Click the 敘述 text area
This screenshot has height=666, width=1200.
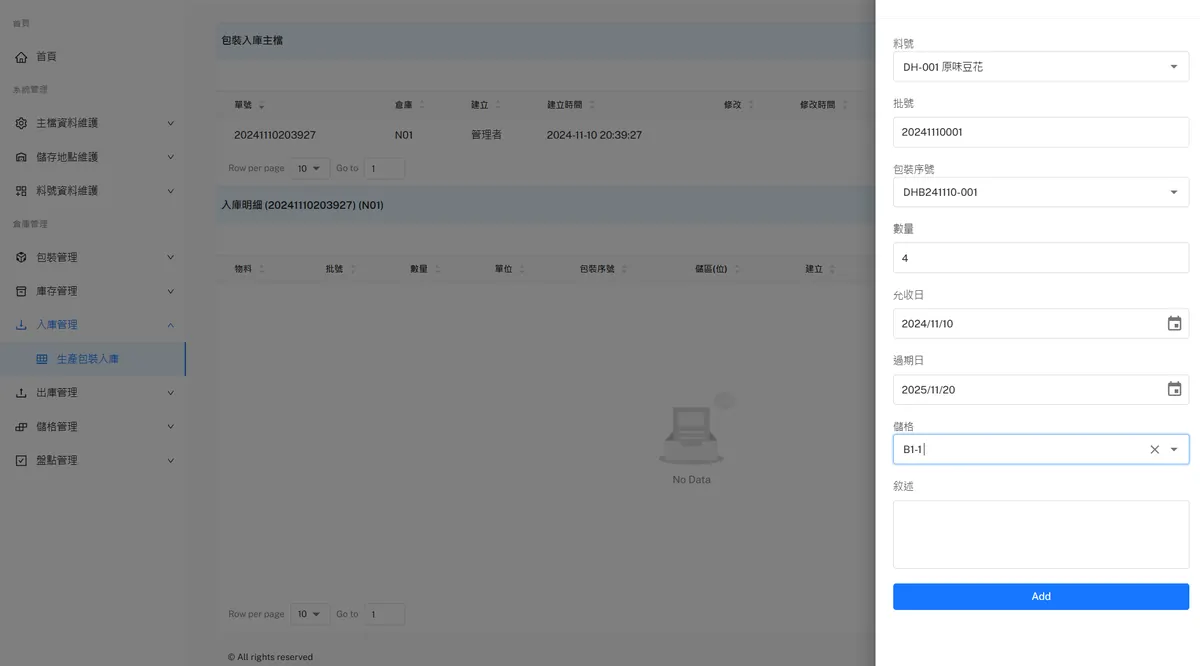tap(1040, 535)
